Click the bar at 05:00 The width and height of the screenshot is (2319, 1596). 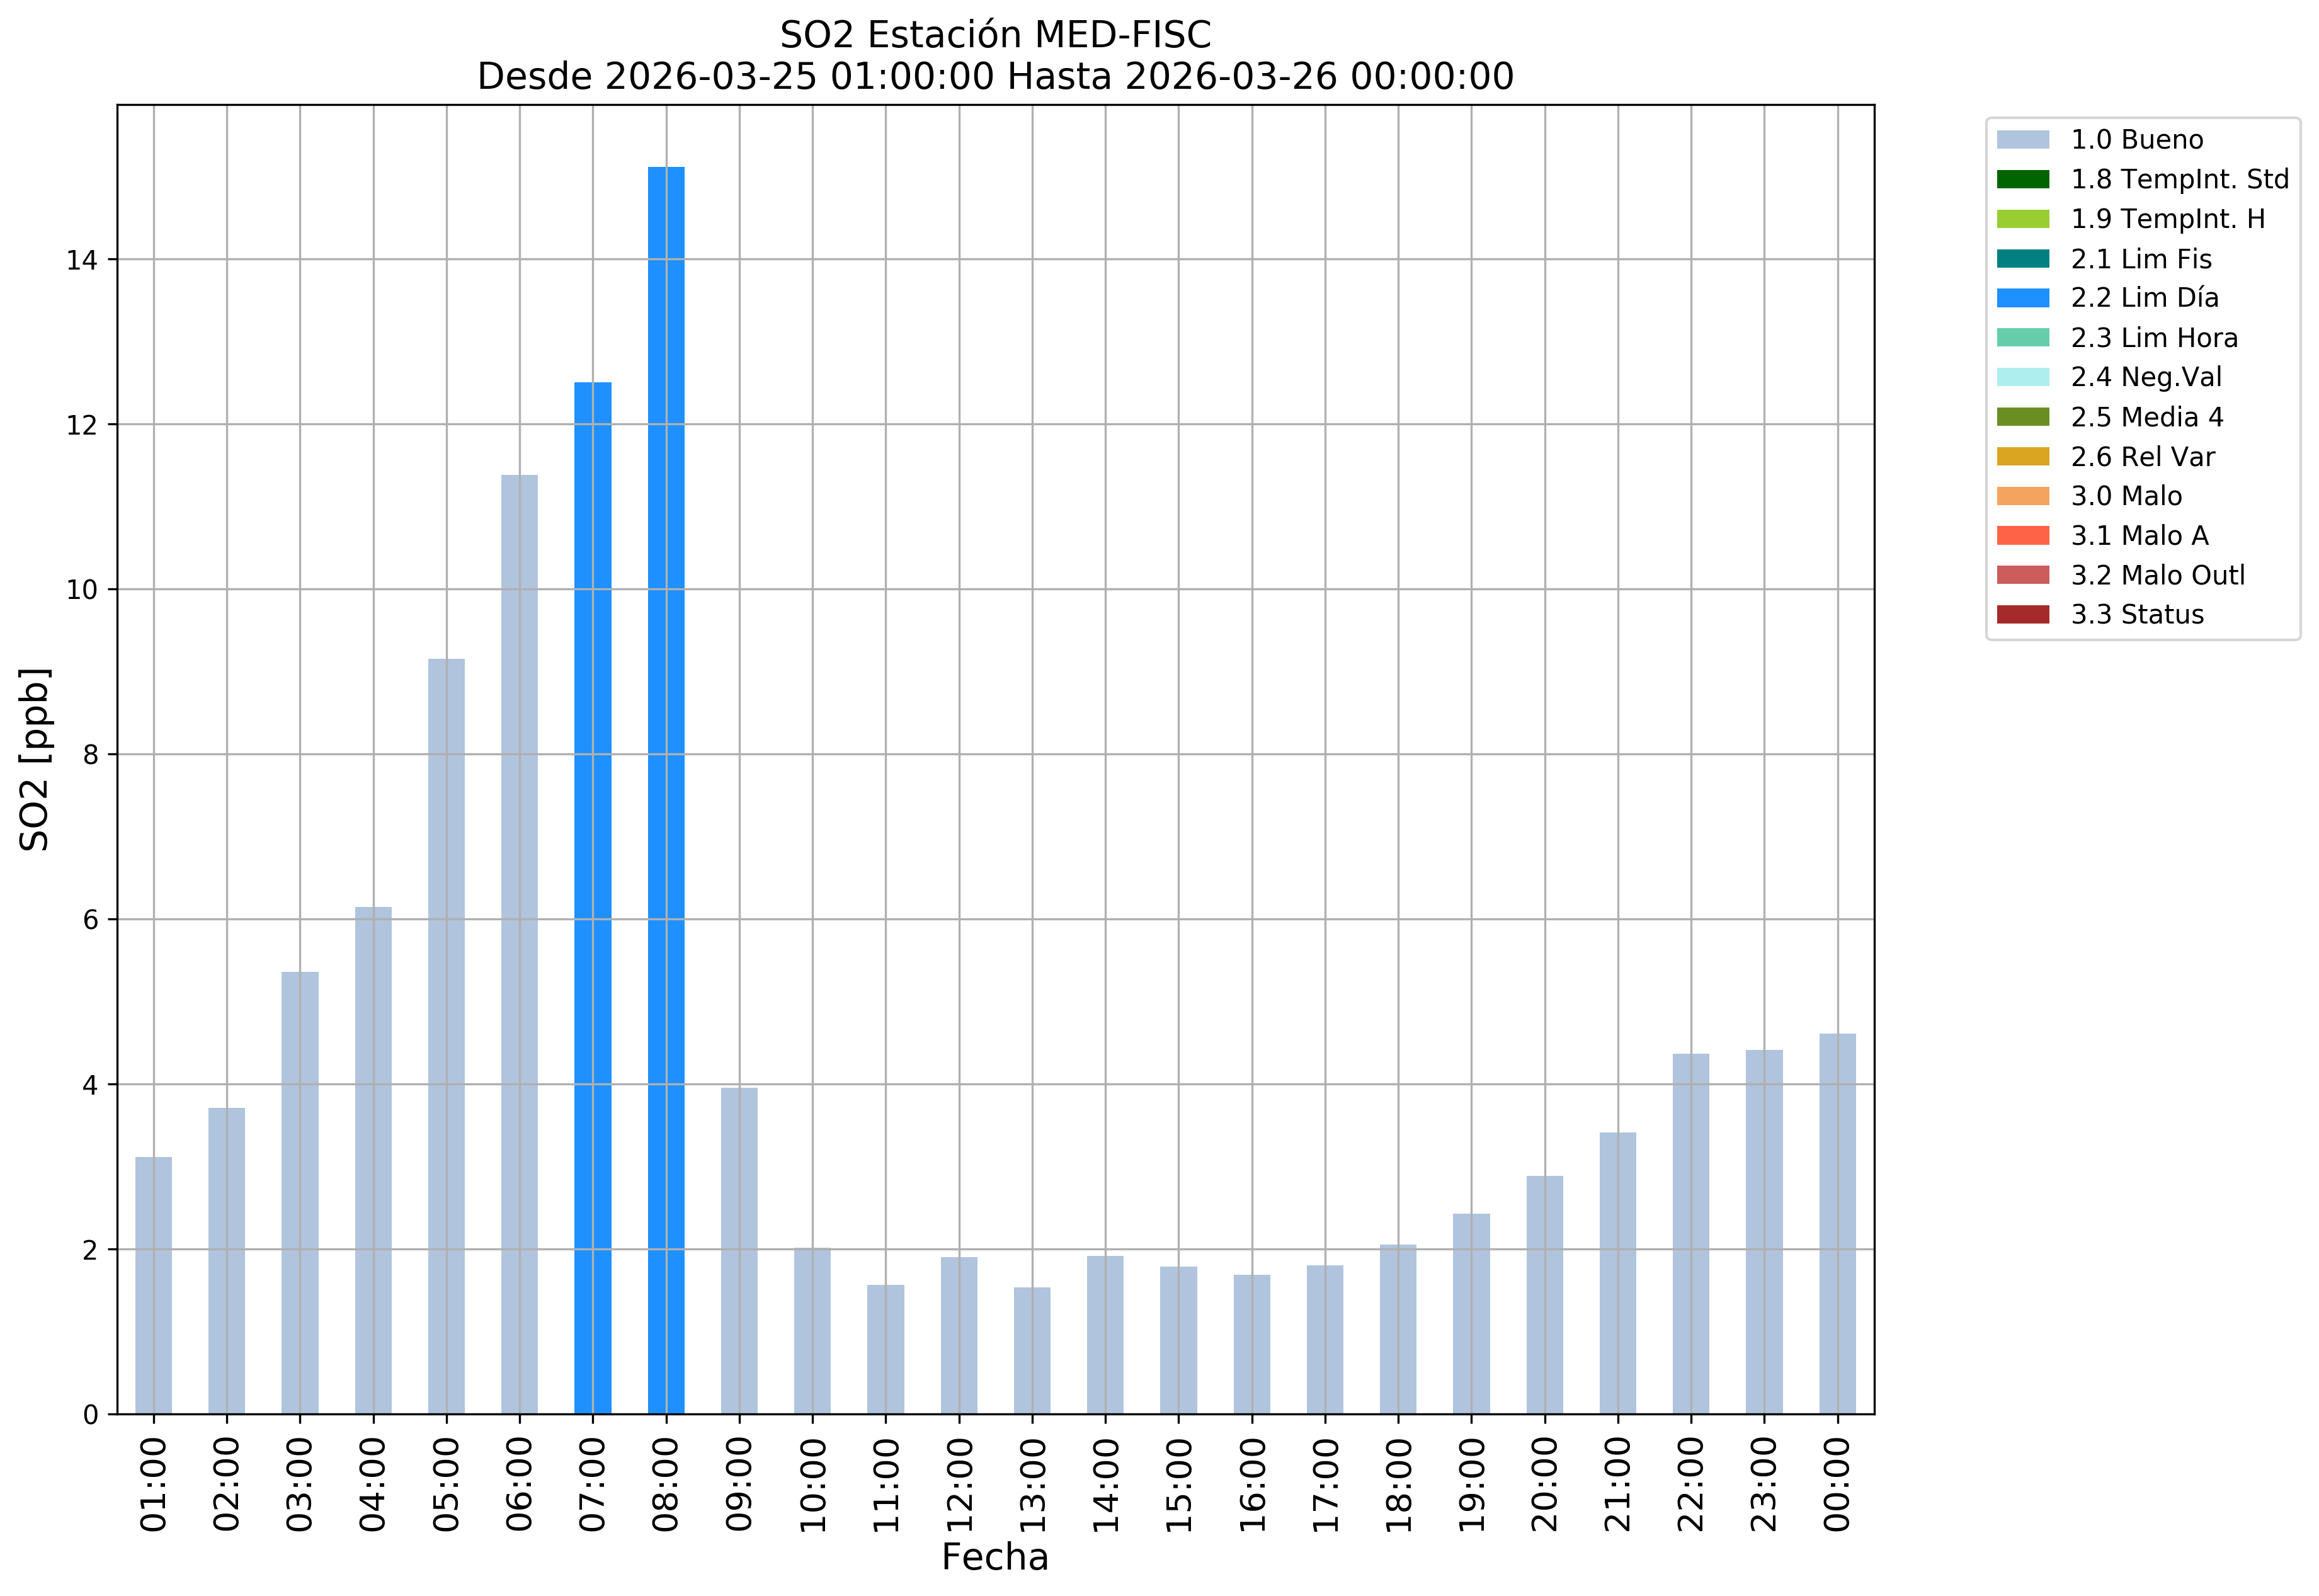tap(446, 1035)
